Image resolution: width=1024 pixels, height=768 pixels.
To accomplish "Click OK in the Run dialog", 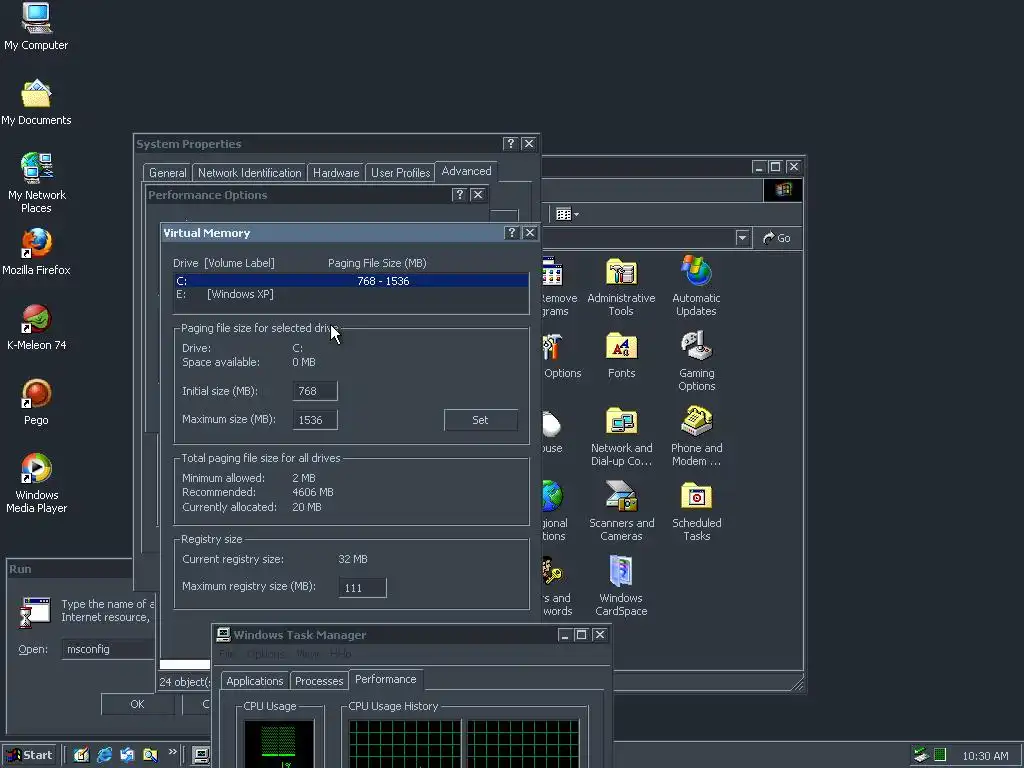I will tap(137, 704).
